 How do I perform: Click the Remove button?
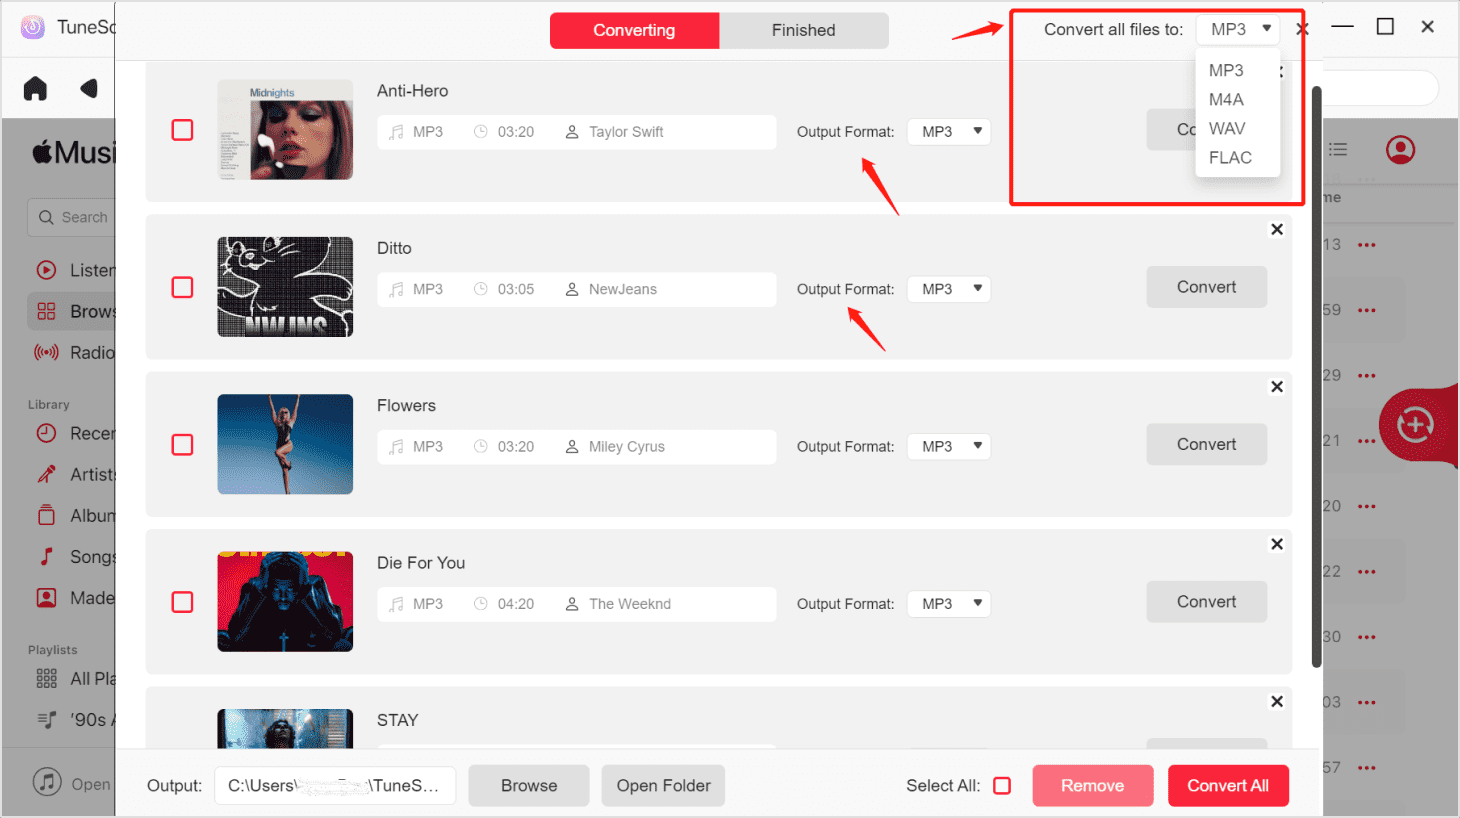(x=1093, y=786)
